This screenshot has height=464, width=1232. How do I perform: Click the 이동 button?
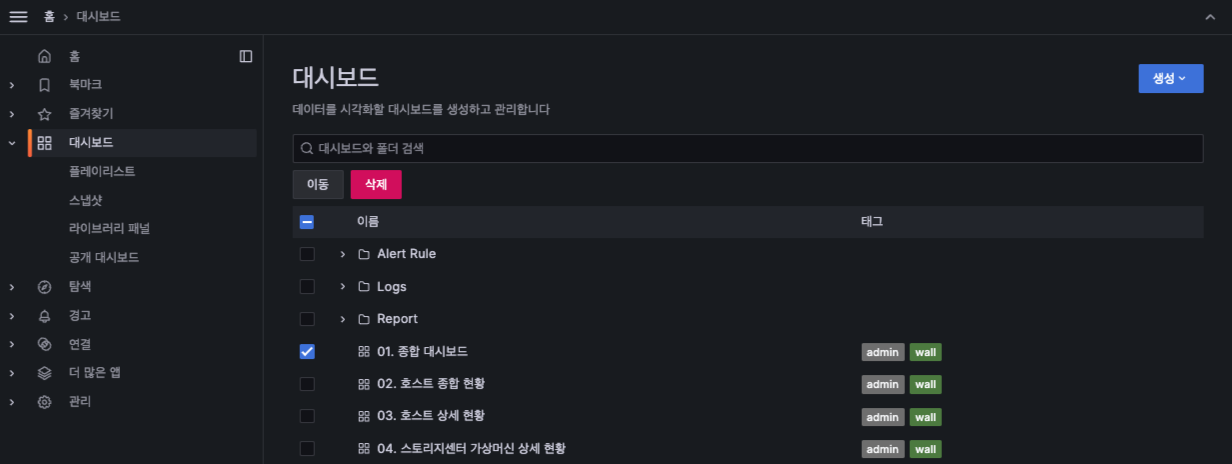click(318, 185)
